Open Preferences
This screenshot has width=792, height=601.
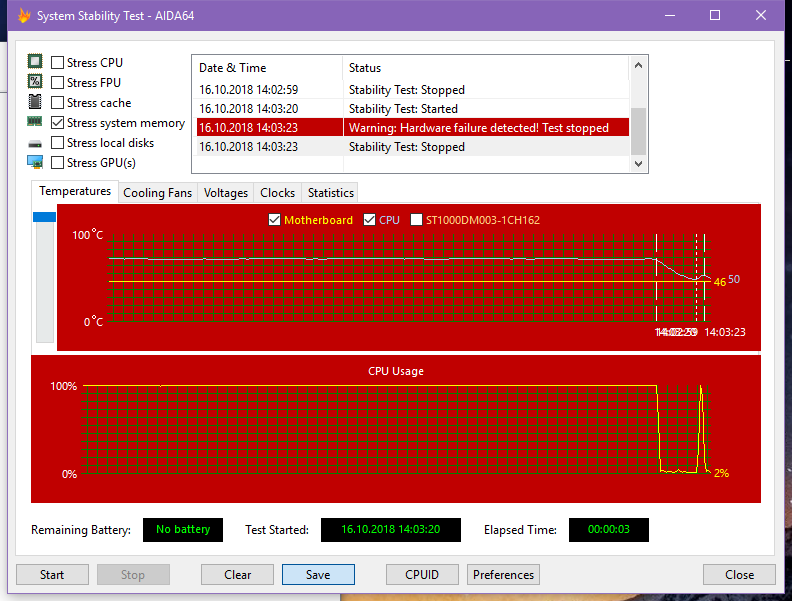pos(503,575)
